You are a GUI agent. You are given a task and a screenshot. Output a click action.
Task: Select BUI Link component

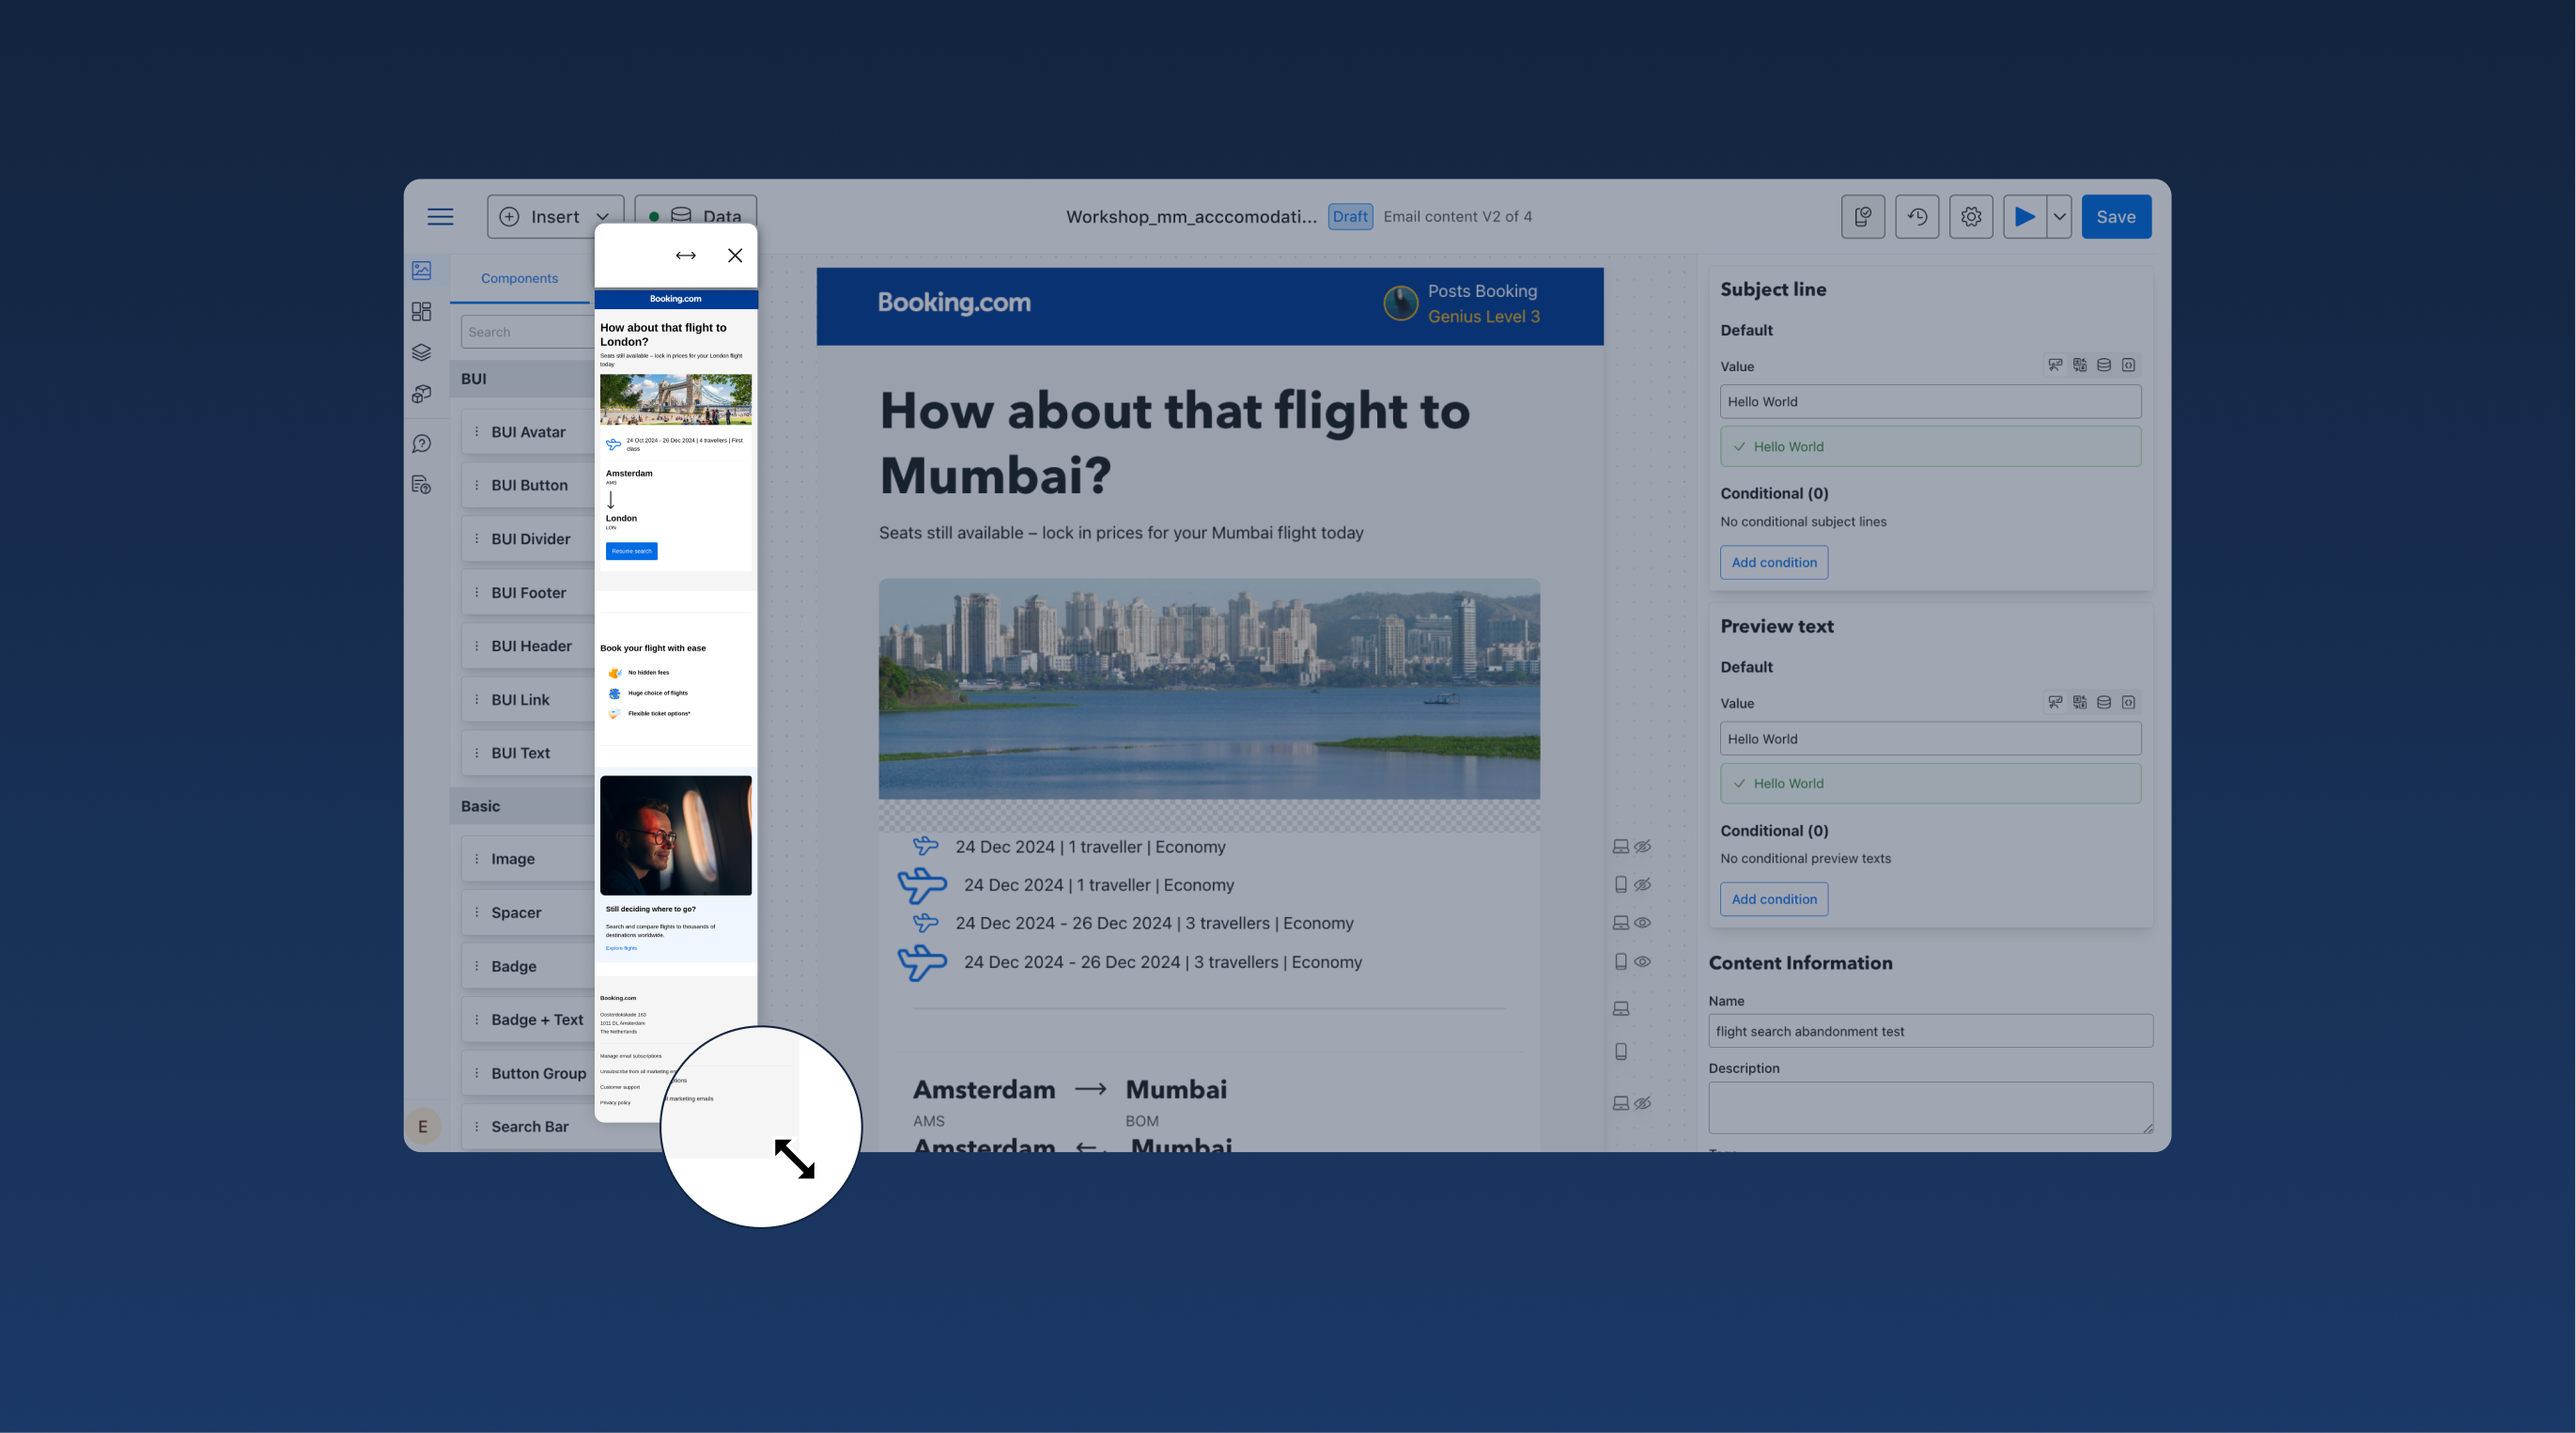(528, 700)
